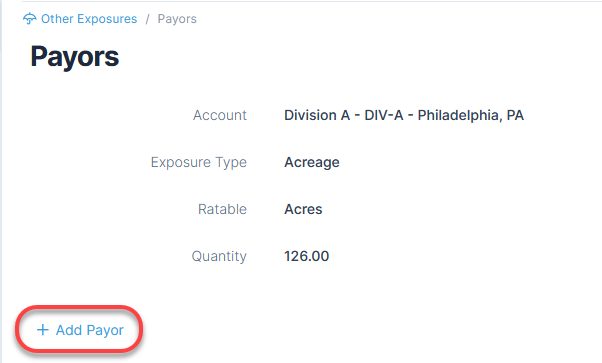Select the Acreage exposure type value

tap(312, 162)
